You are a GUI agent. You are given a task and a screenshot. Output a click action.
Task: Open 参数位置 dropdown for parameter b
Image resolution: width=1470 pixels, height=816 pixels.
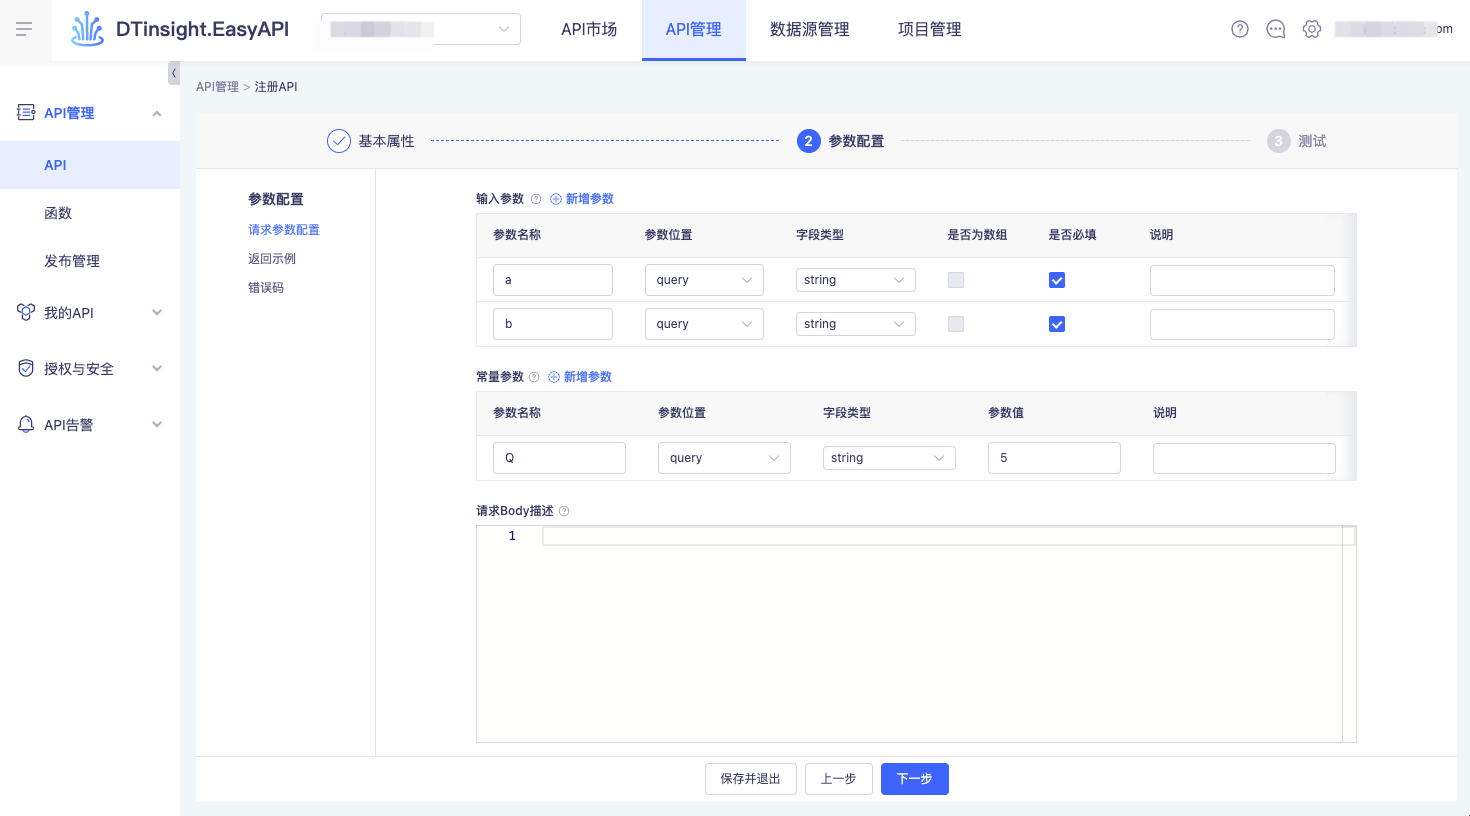tap(704, 324)
